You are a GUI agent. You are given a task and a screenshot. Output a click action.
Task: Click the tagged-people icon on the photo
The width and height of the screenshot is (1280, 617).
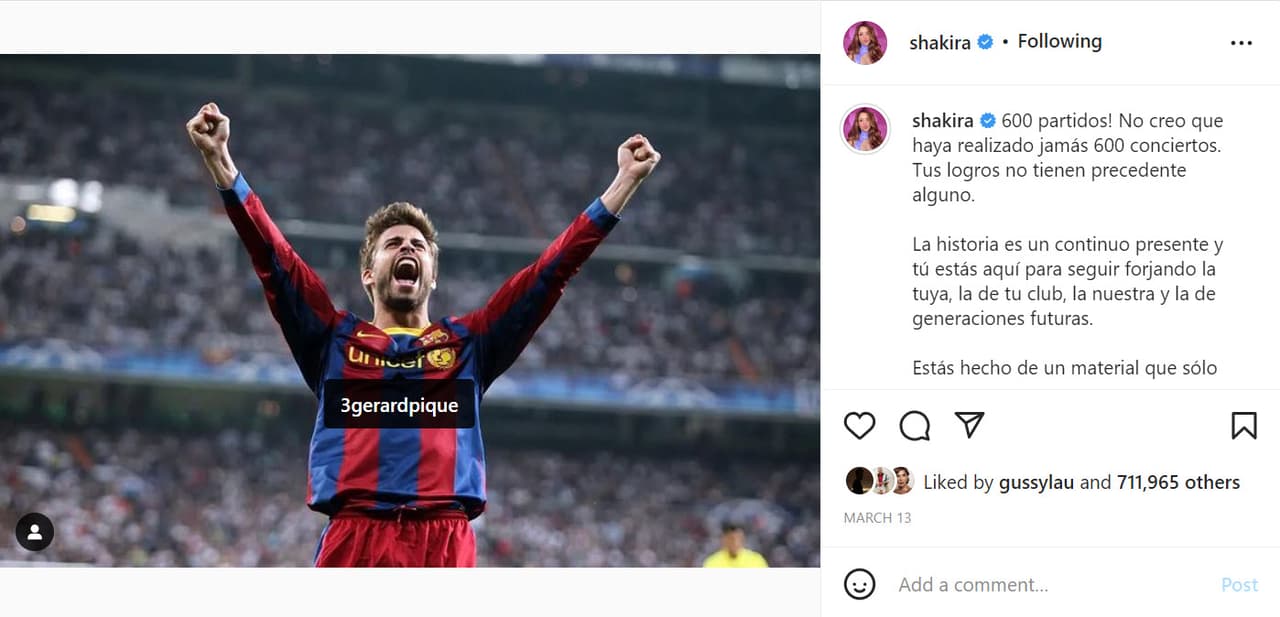coord(35,532)
